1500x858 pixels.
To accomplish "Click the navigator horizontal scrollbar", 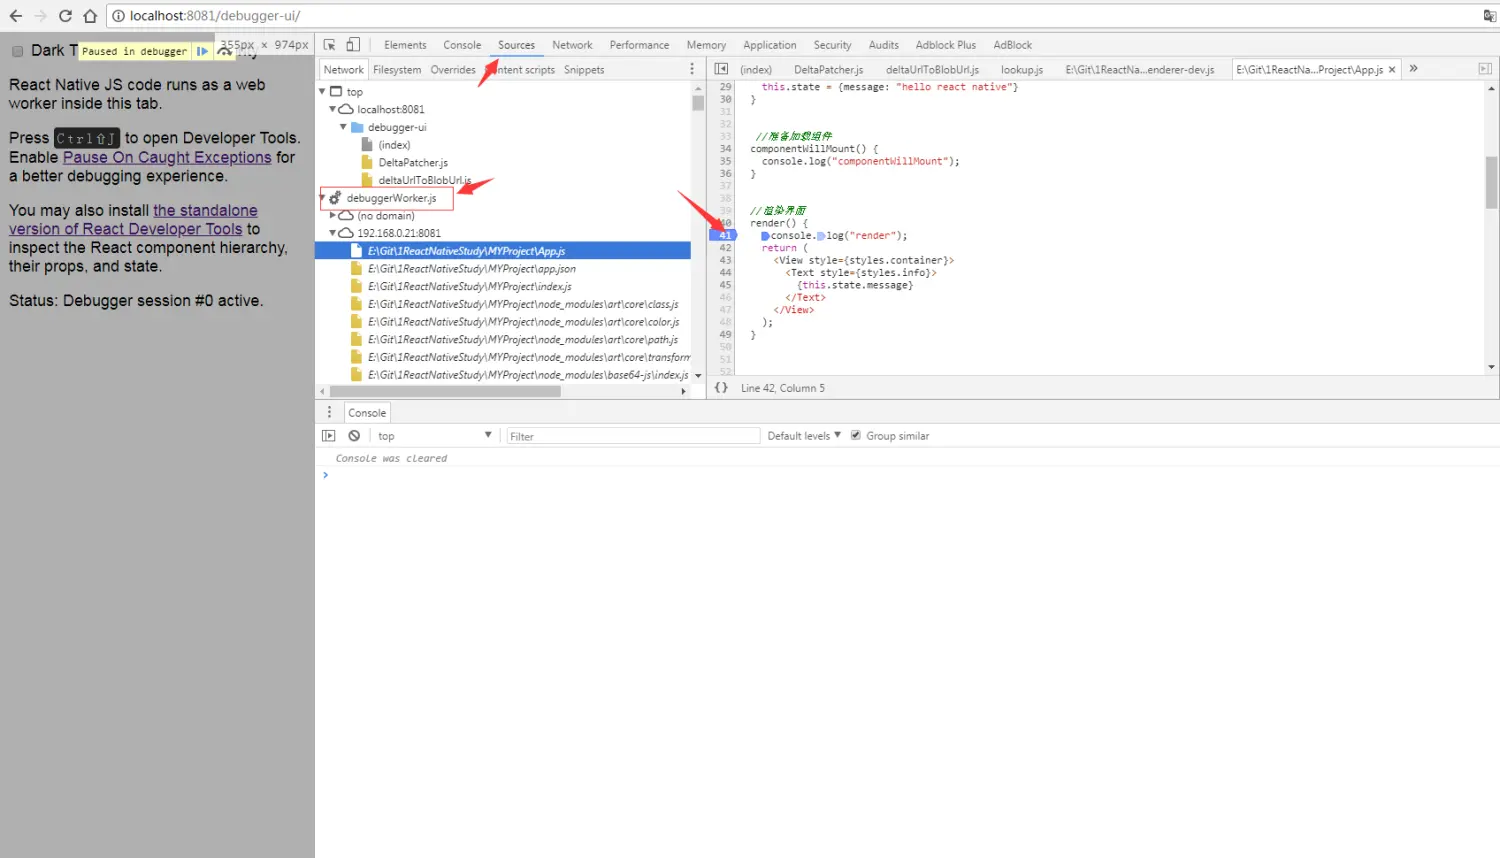I will point(445,391).
